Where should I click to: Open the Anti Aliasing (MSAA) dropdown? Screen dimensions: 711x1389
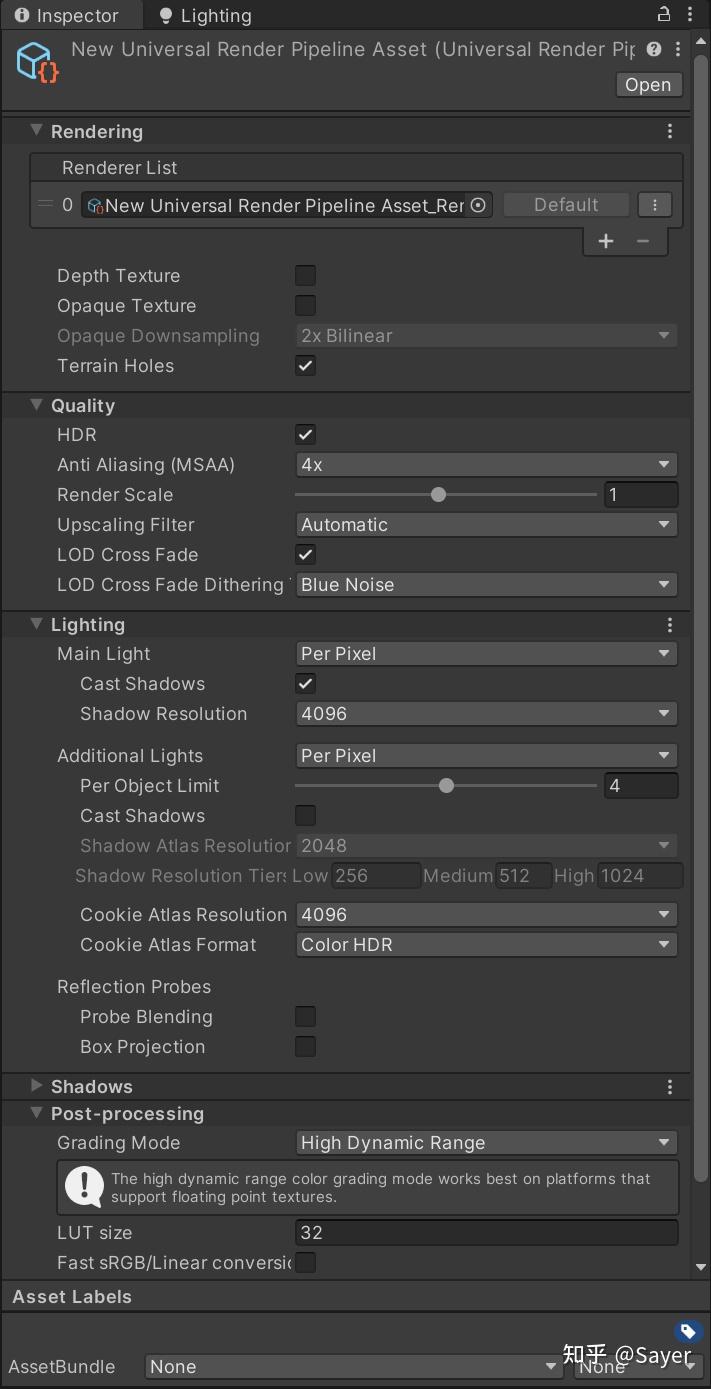487,465
